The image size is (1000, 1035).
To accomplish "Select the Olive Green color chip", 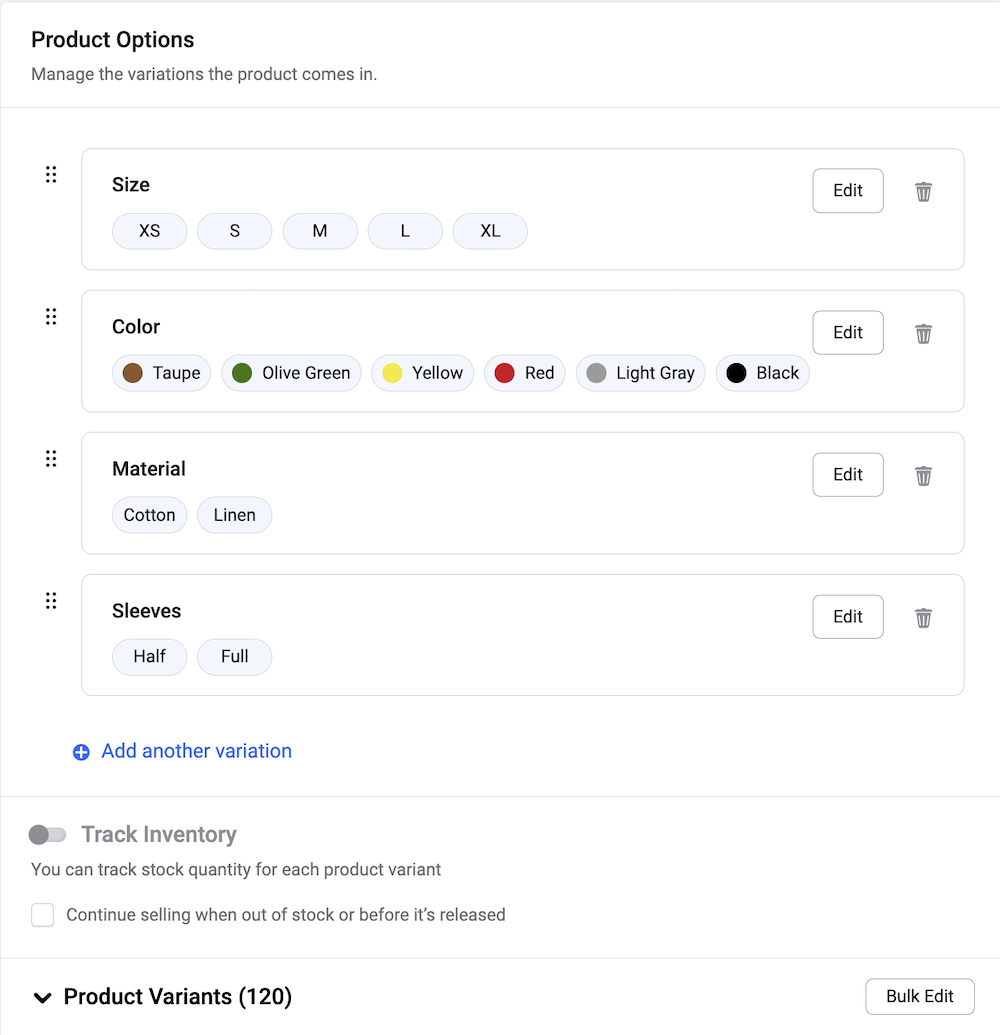I will [292, 373].
